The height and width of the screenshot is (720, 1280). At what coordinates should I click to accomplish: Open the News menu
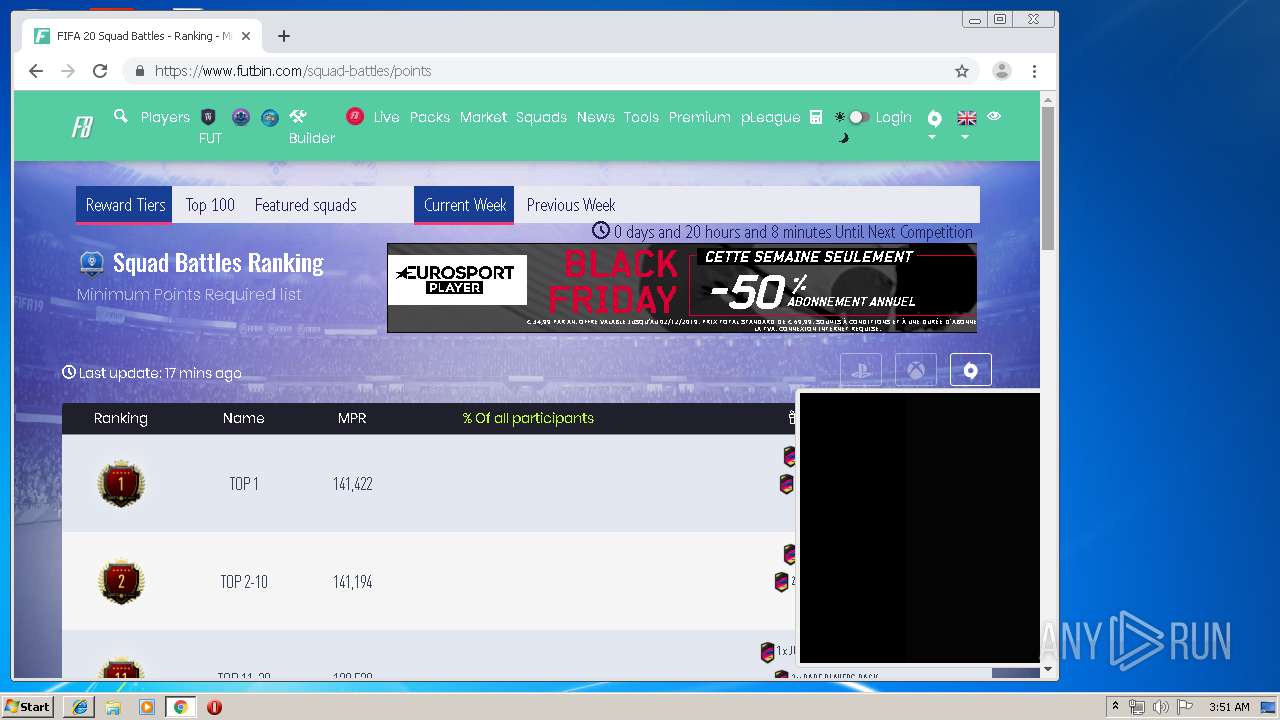tap(596, 117)
